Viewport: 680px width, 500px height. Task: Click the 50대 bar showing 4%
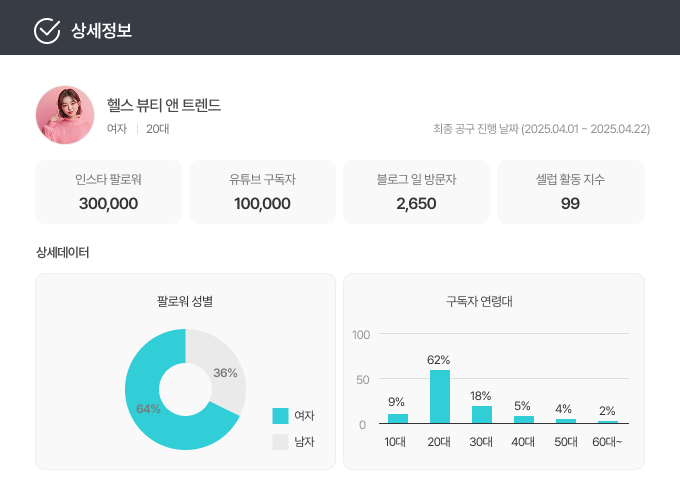pos(566,421)
